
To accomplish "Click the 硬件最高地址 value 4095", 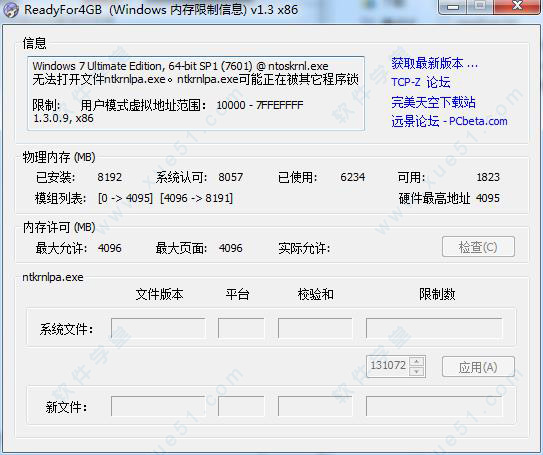I will click(x=488, y=198).
